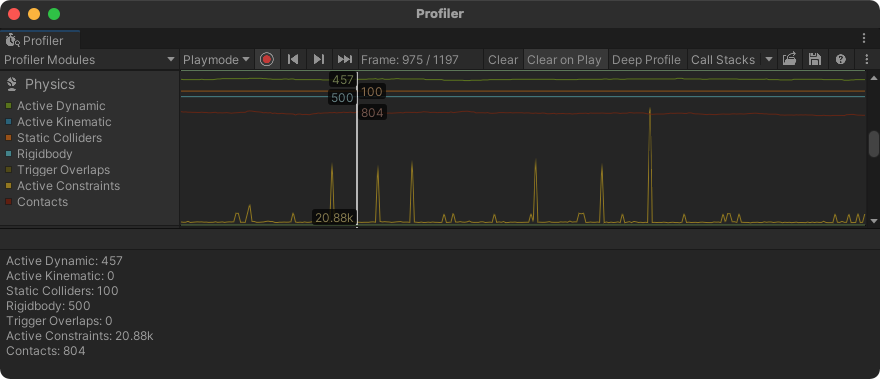
Task: Click the 804 contacts chart label
Action: click(x=372, y=113)
